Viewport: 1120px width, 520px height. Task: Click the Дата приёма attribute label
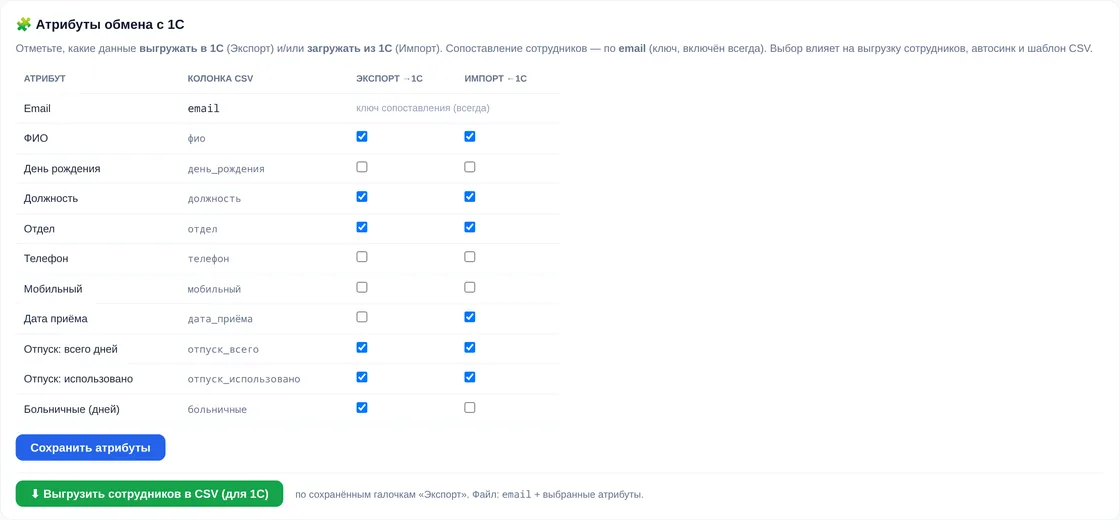(56, 319)
